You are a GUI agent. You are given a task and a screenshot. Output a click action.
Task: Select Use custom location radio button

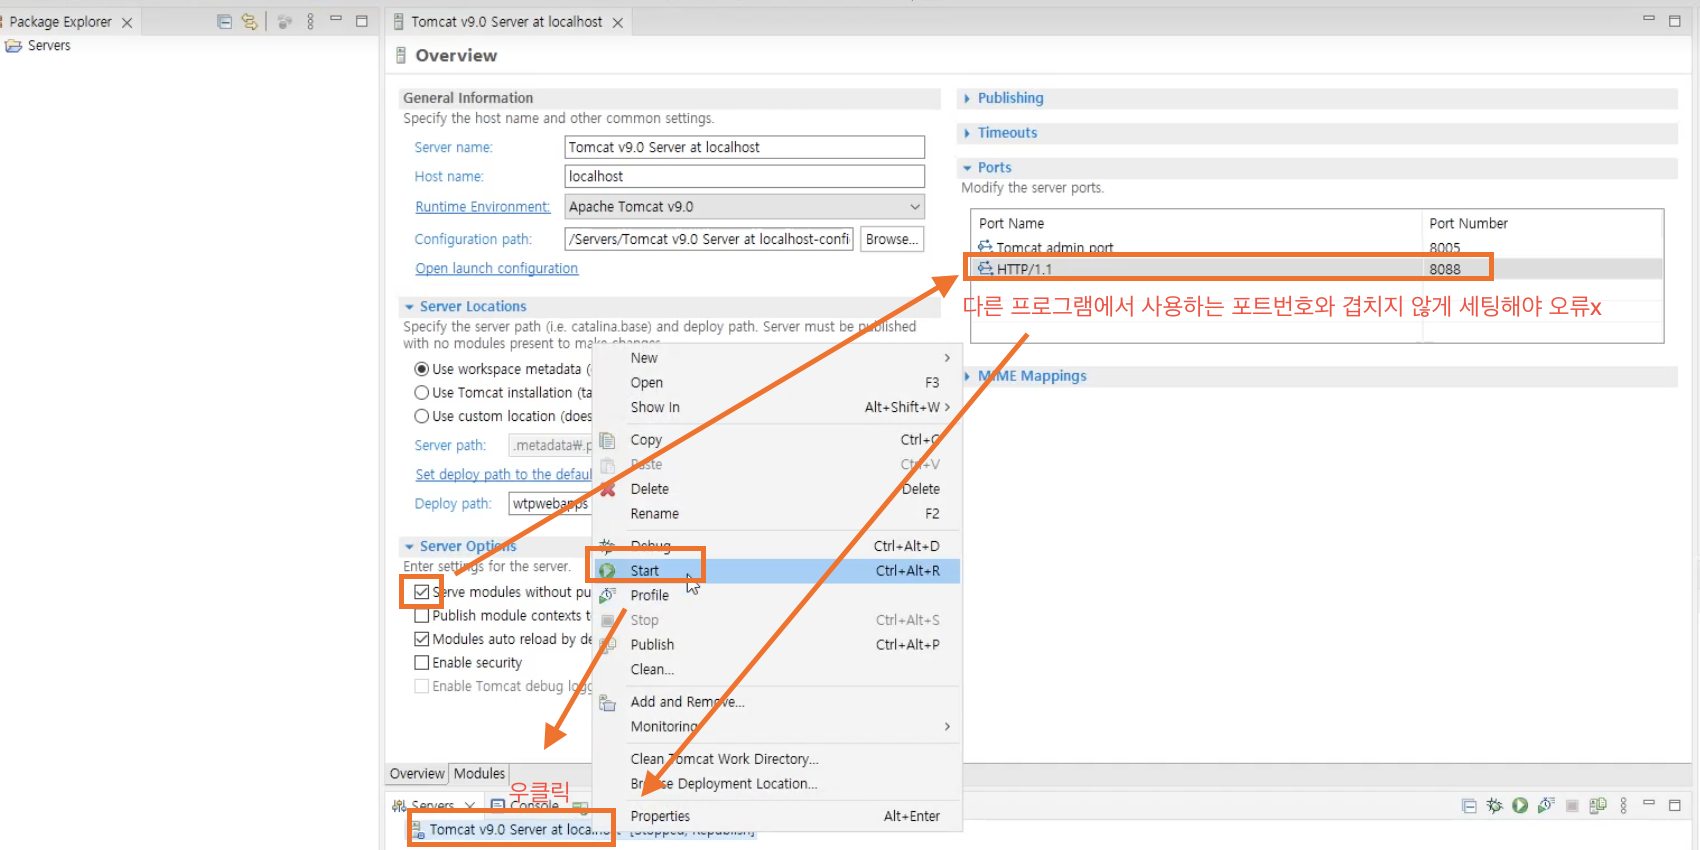tap(422, 416)
